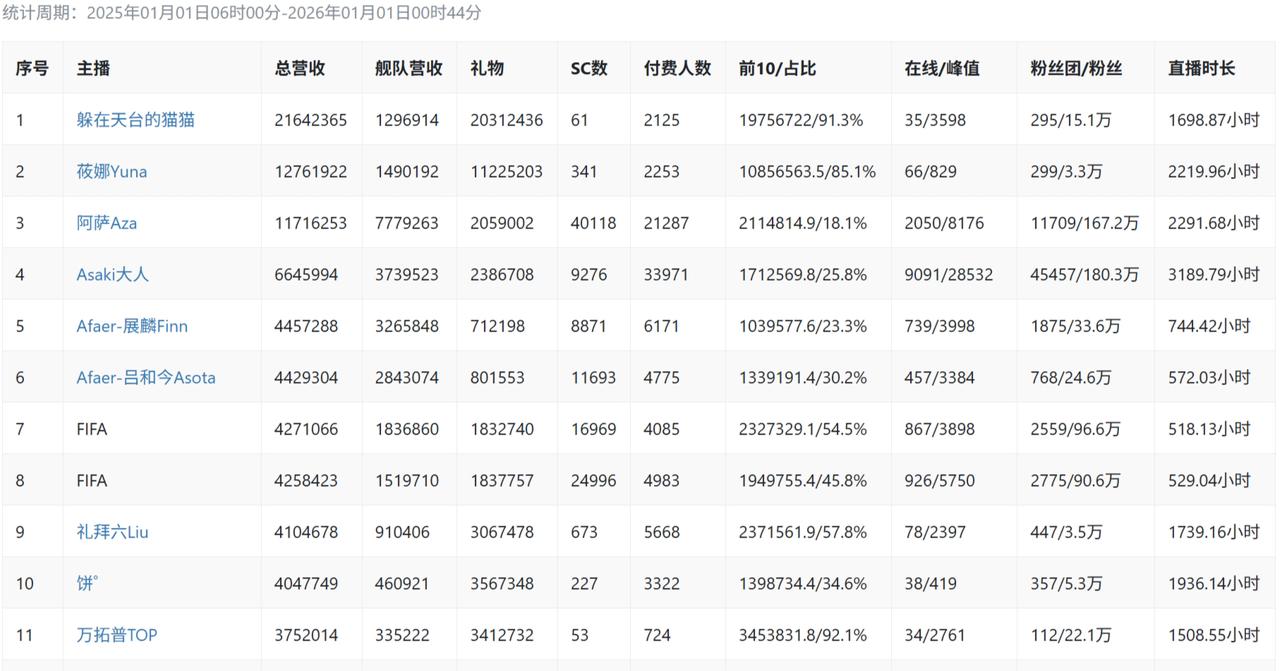Click the 阿萨Aza streamer link

(x=106, y=223)
